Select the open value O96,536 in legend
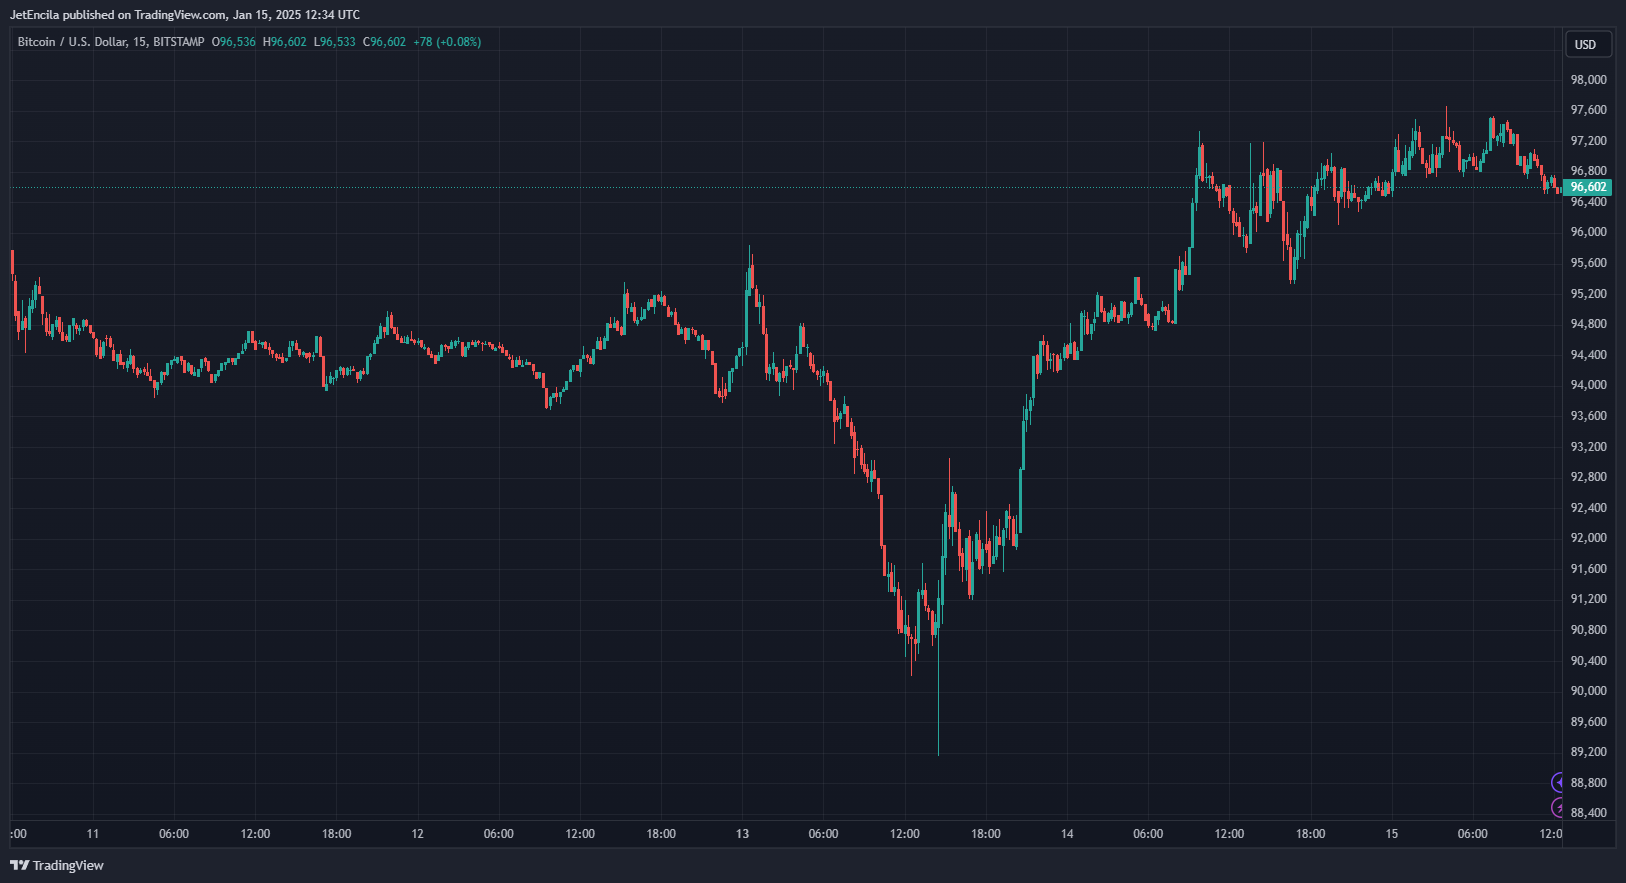Viewport: 1626px width, 883px height. (234, 42)
